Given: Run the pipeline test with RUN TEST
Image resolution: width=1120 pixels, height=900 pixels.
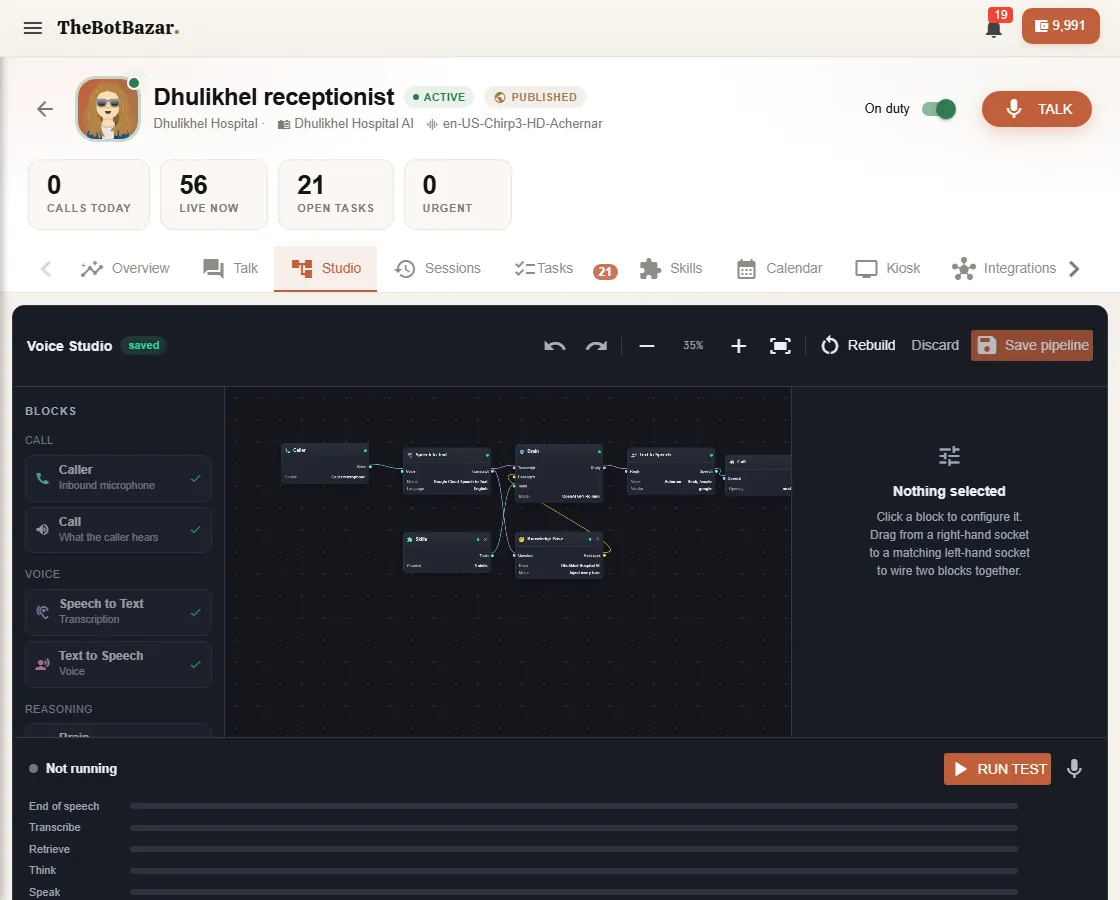Looking at the screenshot, I should tap(997, 769).
